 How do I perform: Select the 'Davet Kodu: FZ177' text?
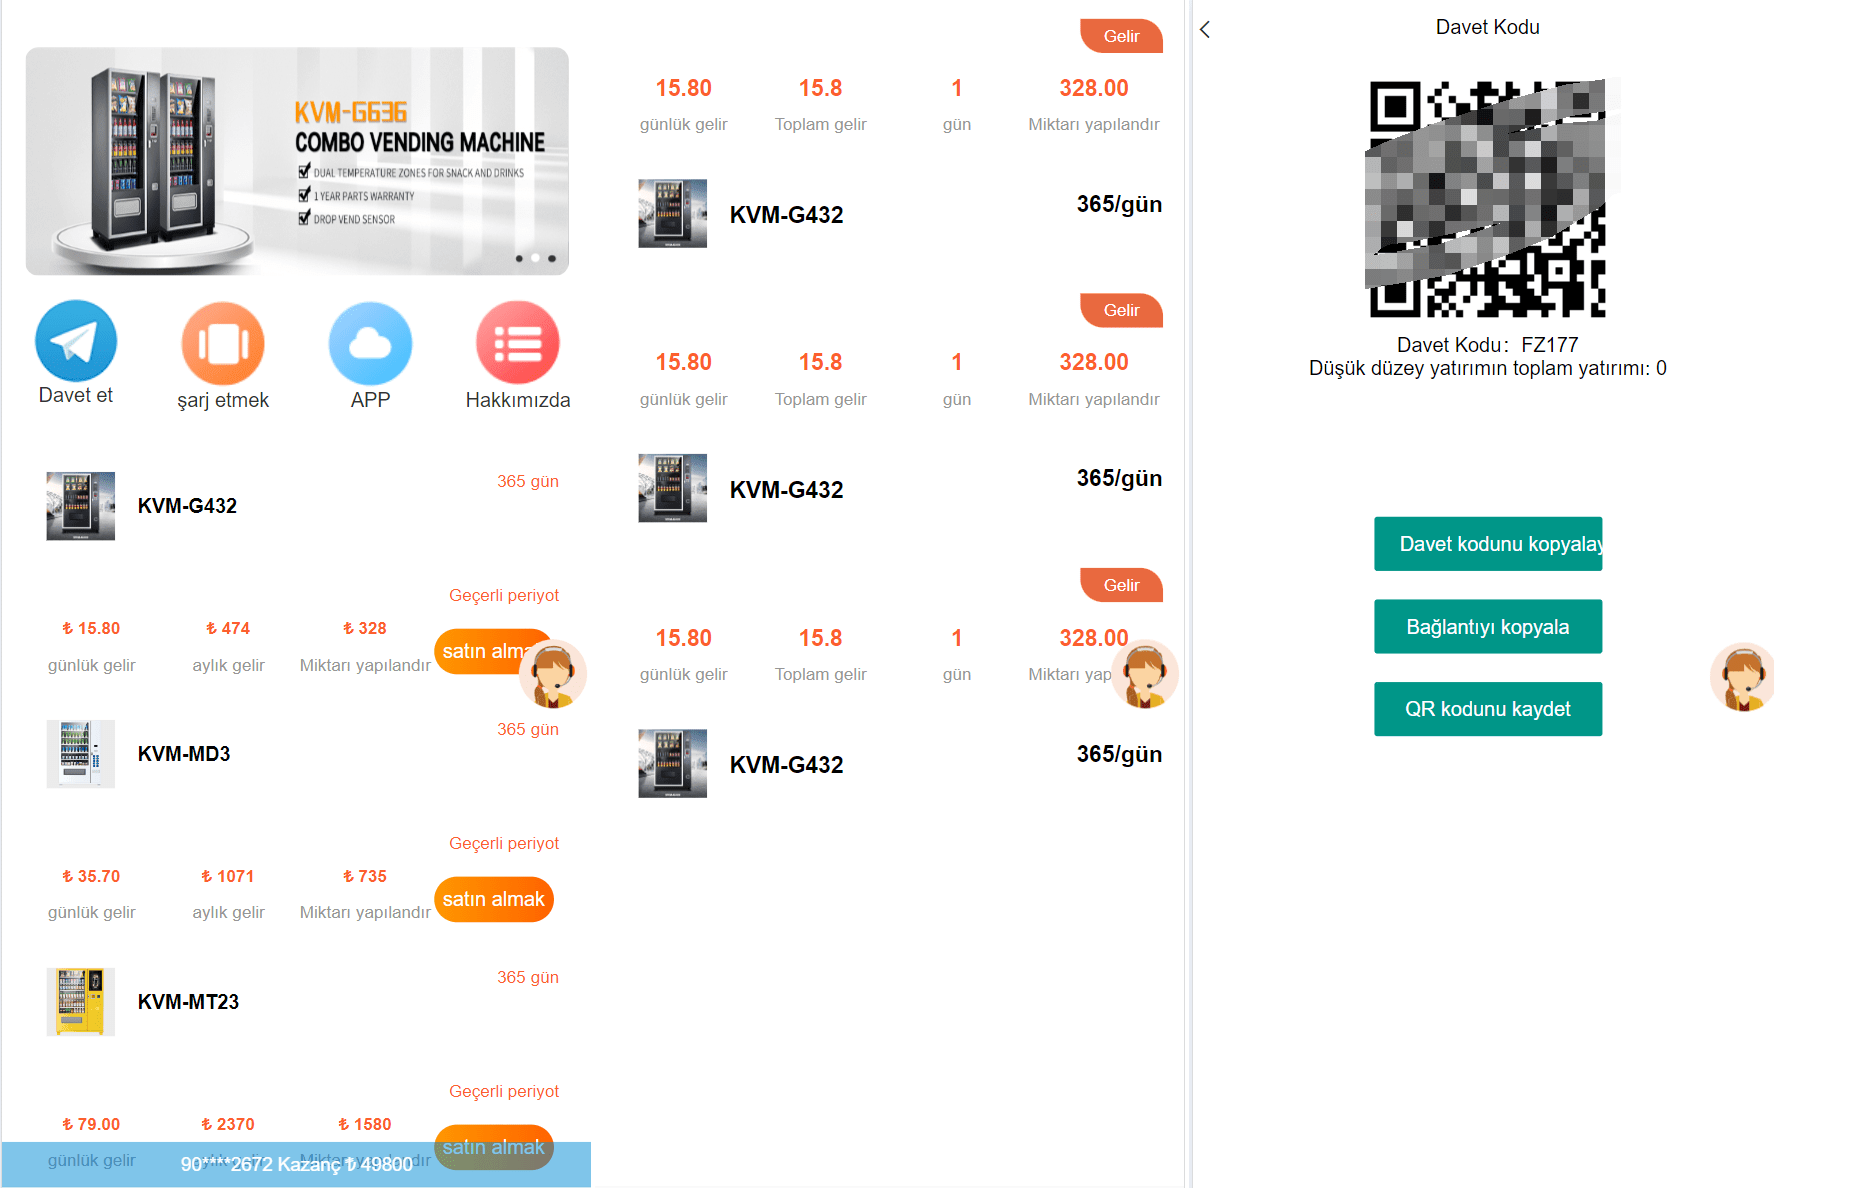coord(1488,345)
